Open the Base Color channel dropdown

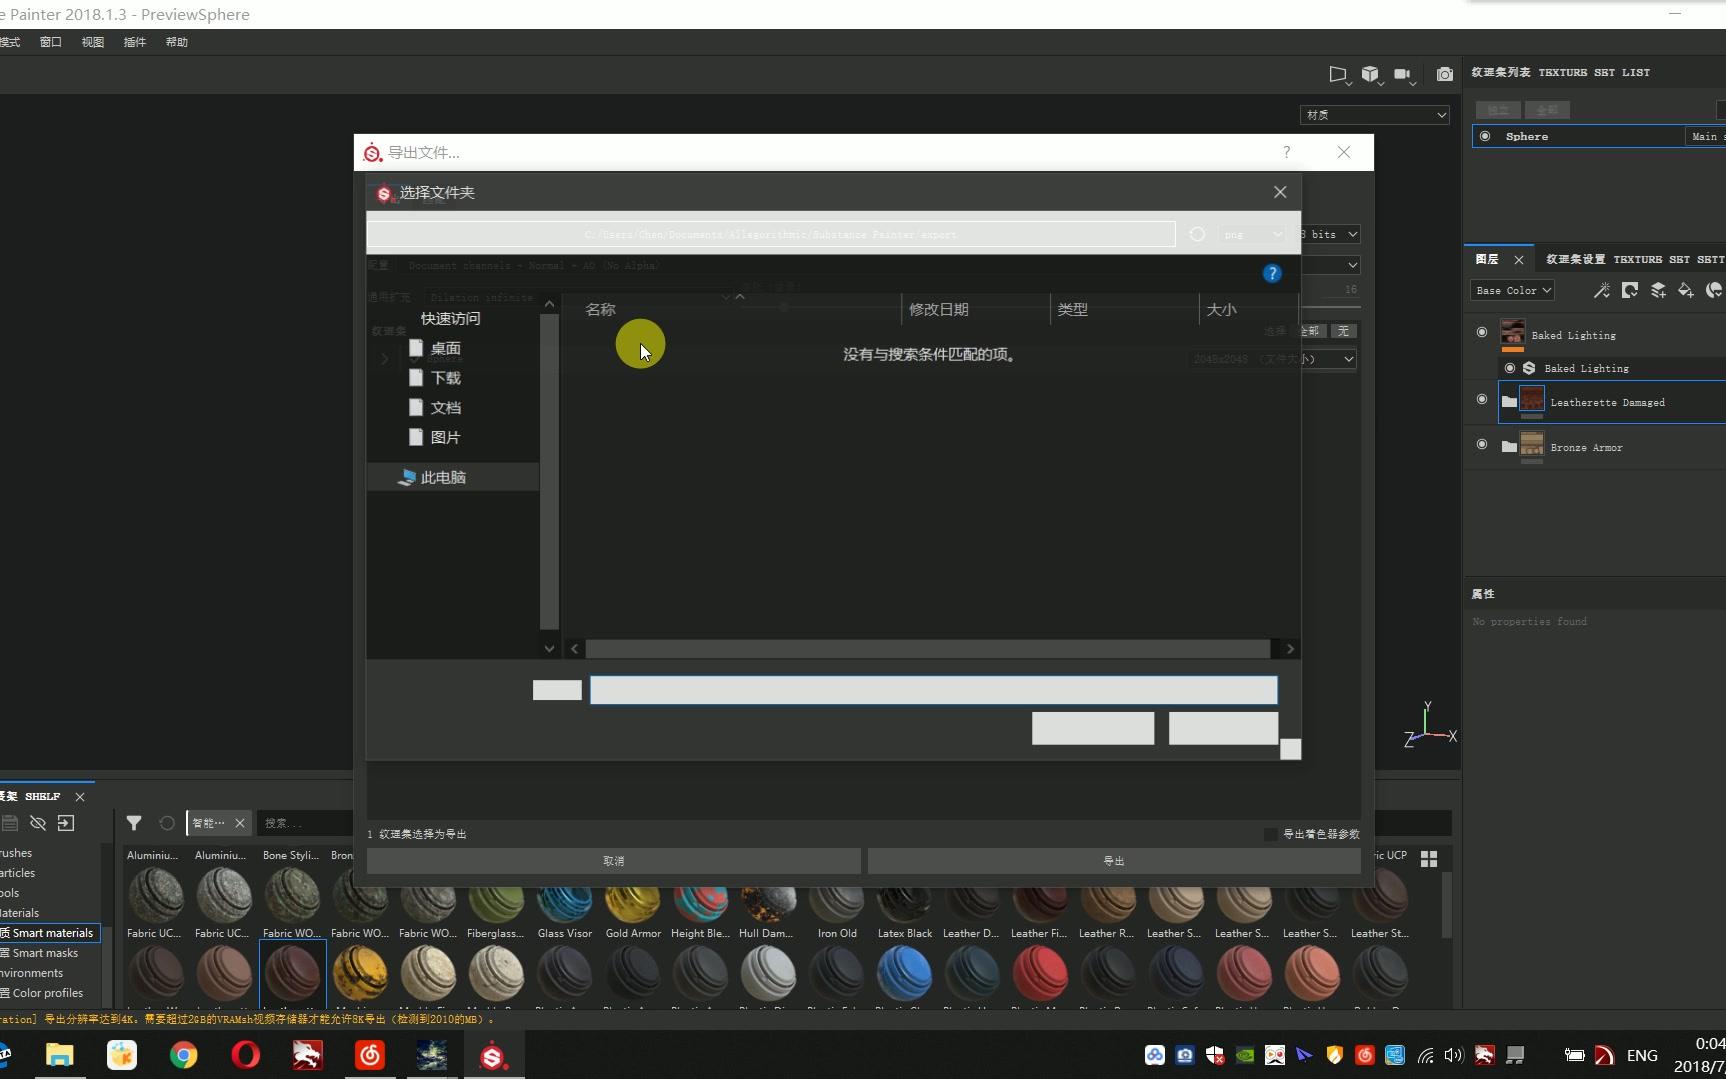1513,290
